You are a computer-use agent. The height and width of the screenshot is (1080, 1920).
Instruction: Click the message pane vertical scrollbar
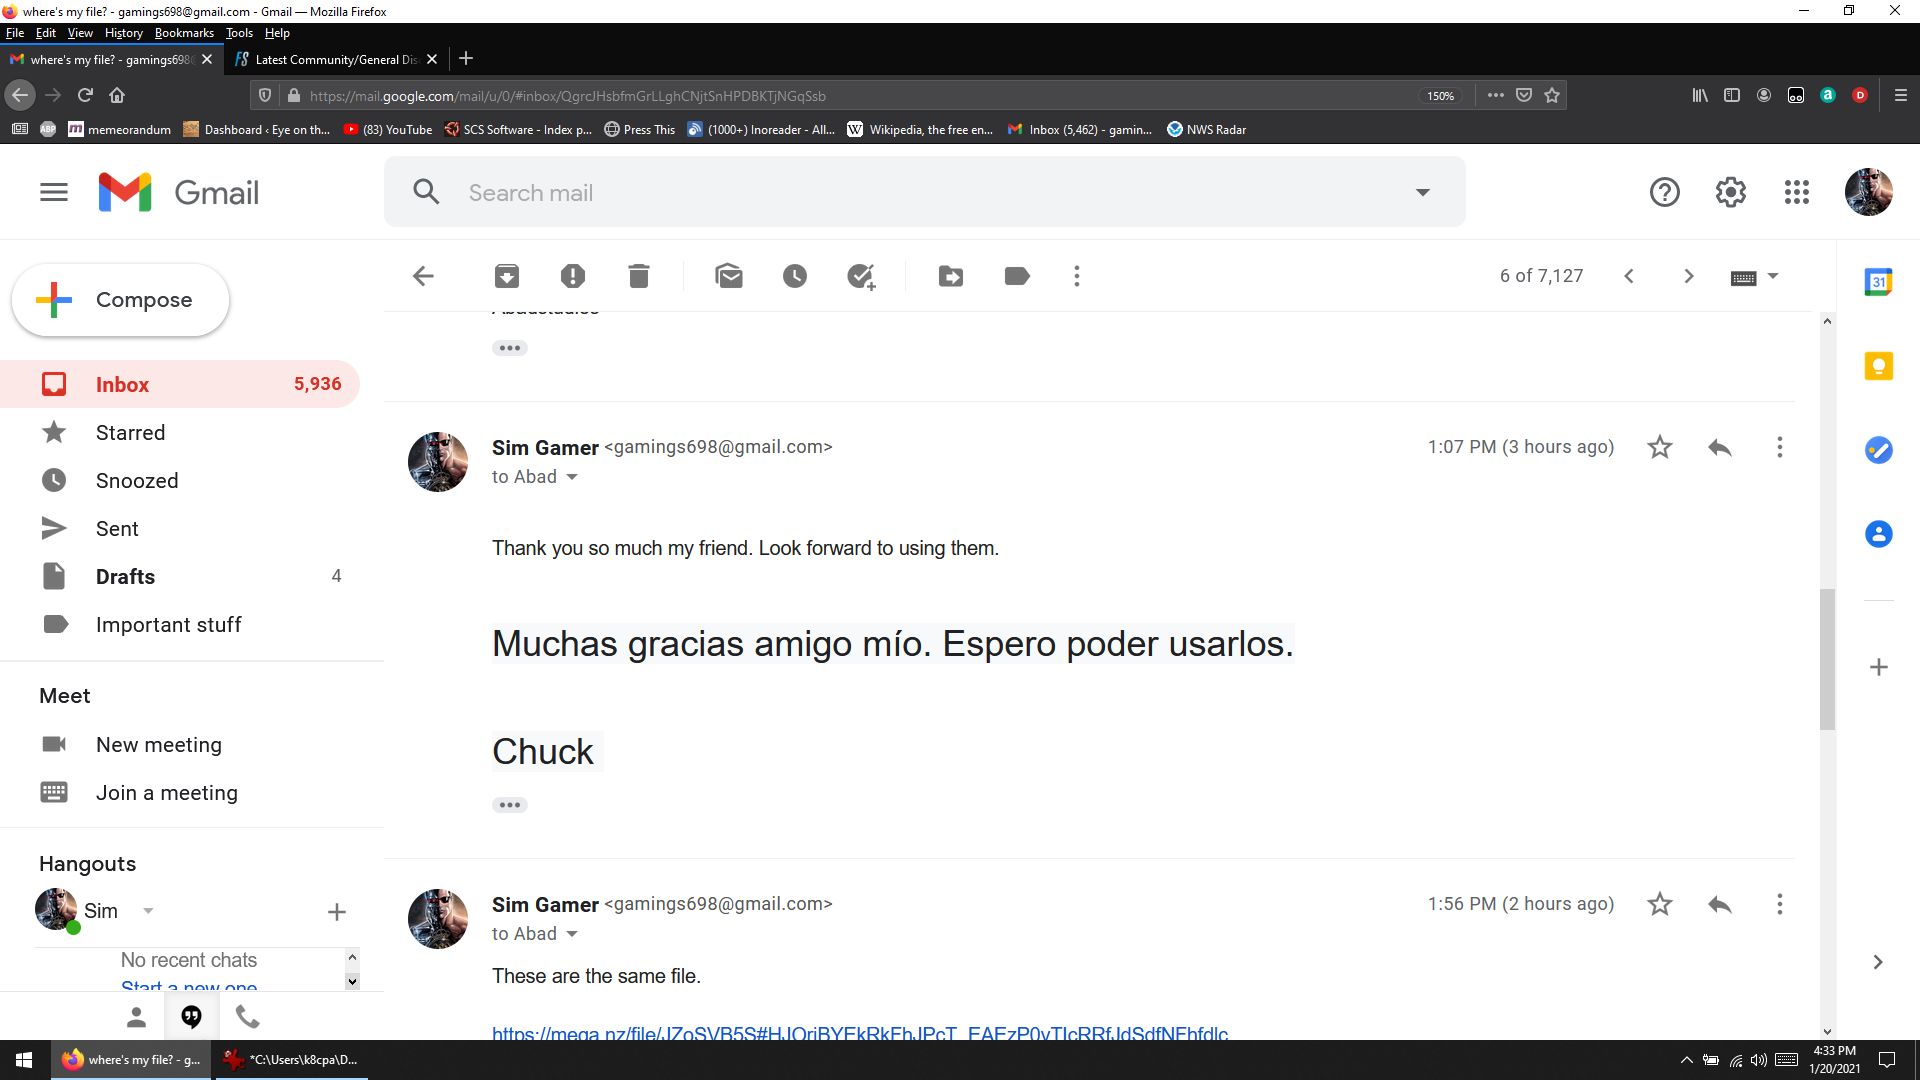coord(1827,660)
